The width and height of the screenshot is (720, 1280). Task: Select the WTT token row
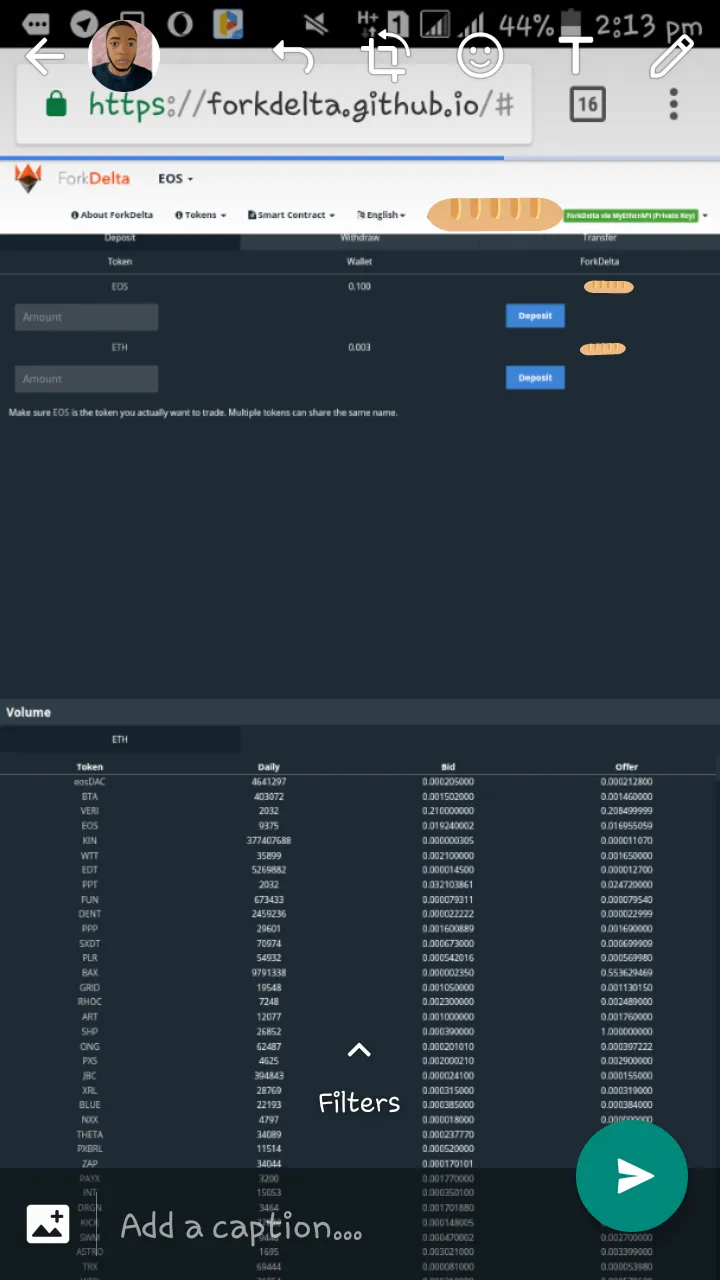click(x=360, y=856)
